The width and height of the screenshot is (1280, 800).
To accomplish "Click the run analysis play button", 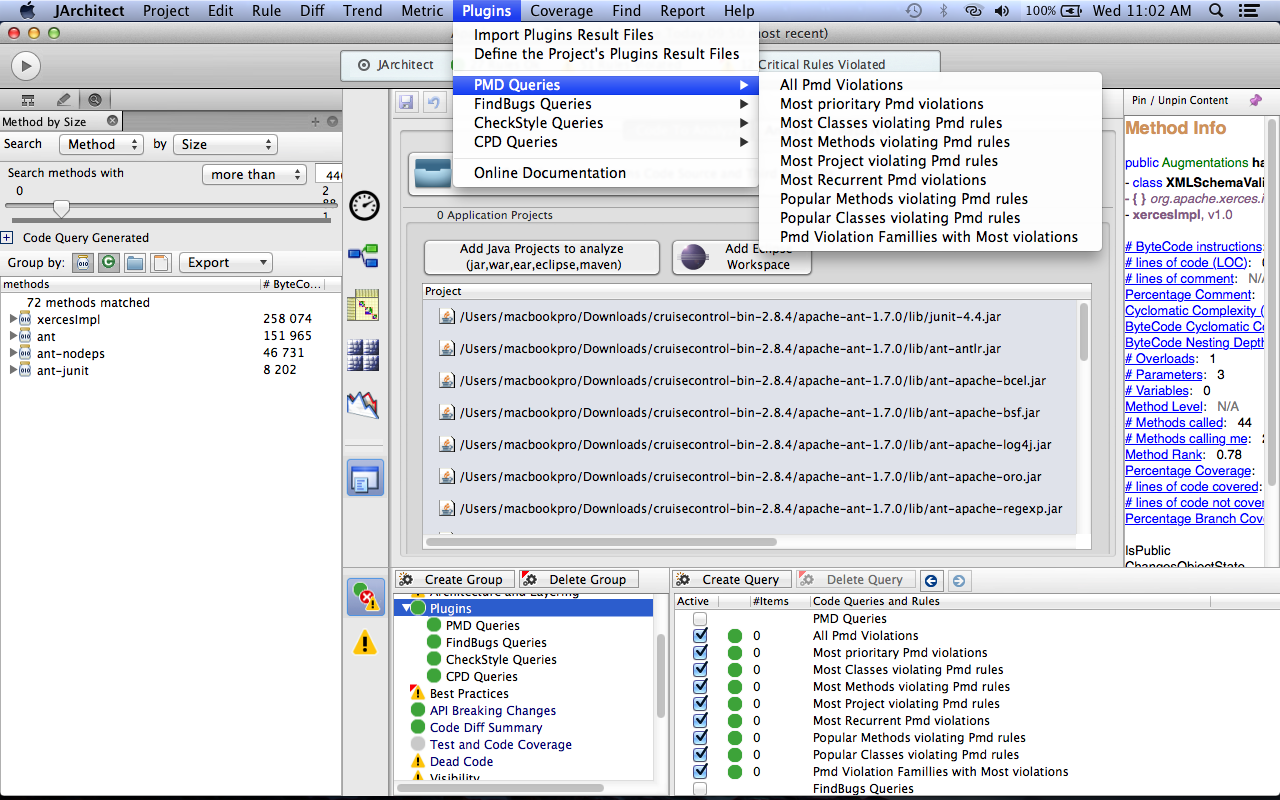I will [x=25, y=66].
